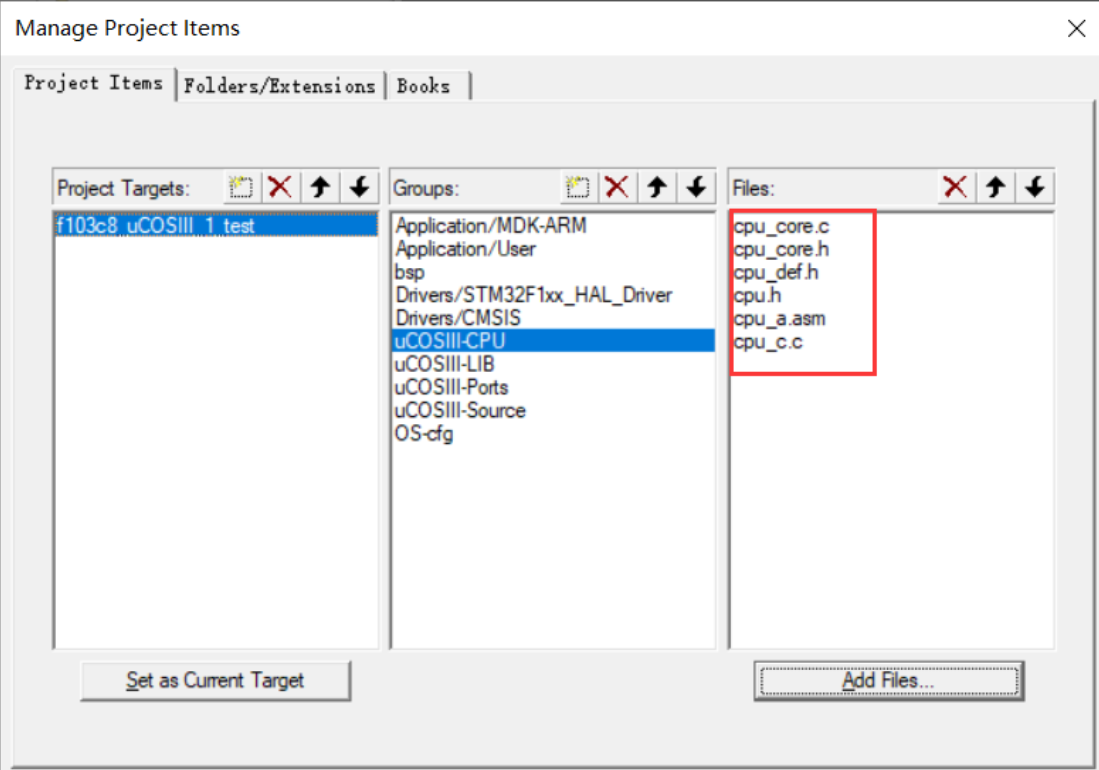Delete the selected project target via red X
Viewport: 1099px width, 770px height.
(279, 187)
